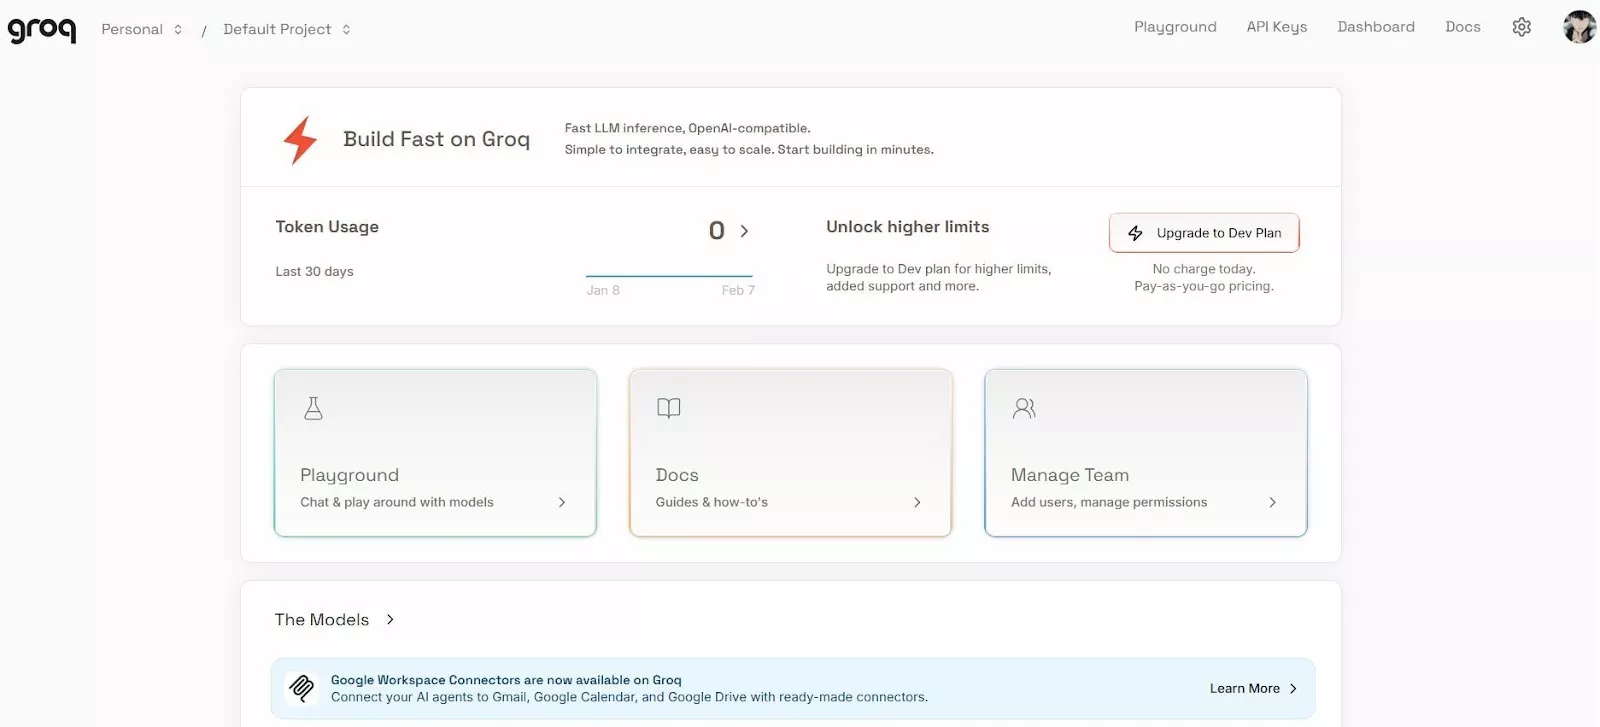Open the Playground card
The height and width of the screenshot is (727, 1600).
[x=435, y=453]
